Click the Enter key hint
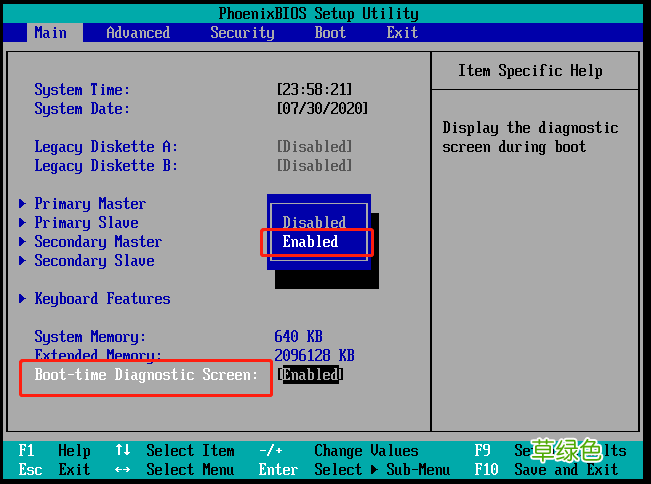 [278, 469]
